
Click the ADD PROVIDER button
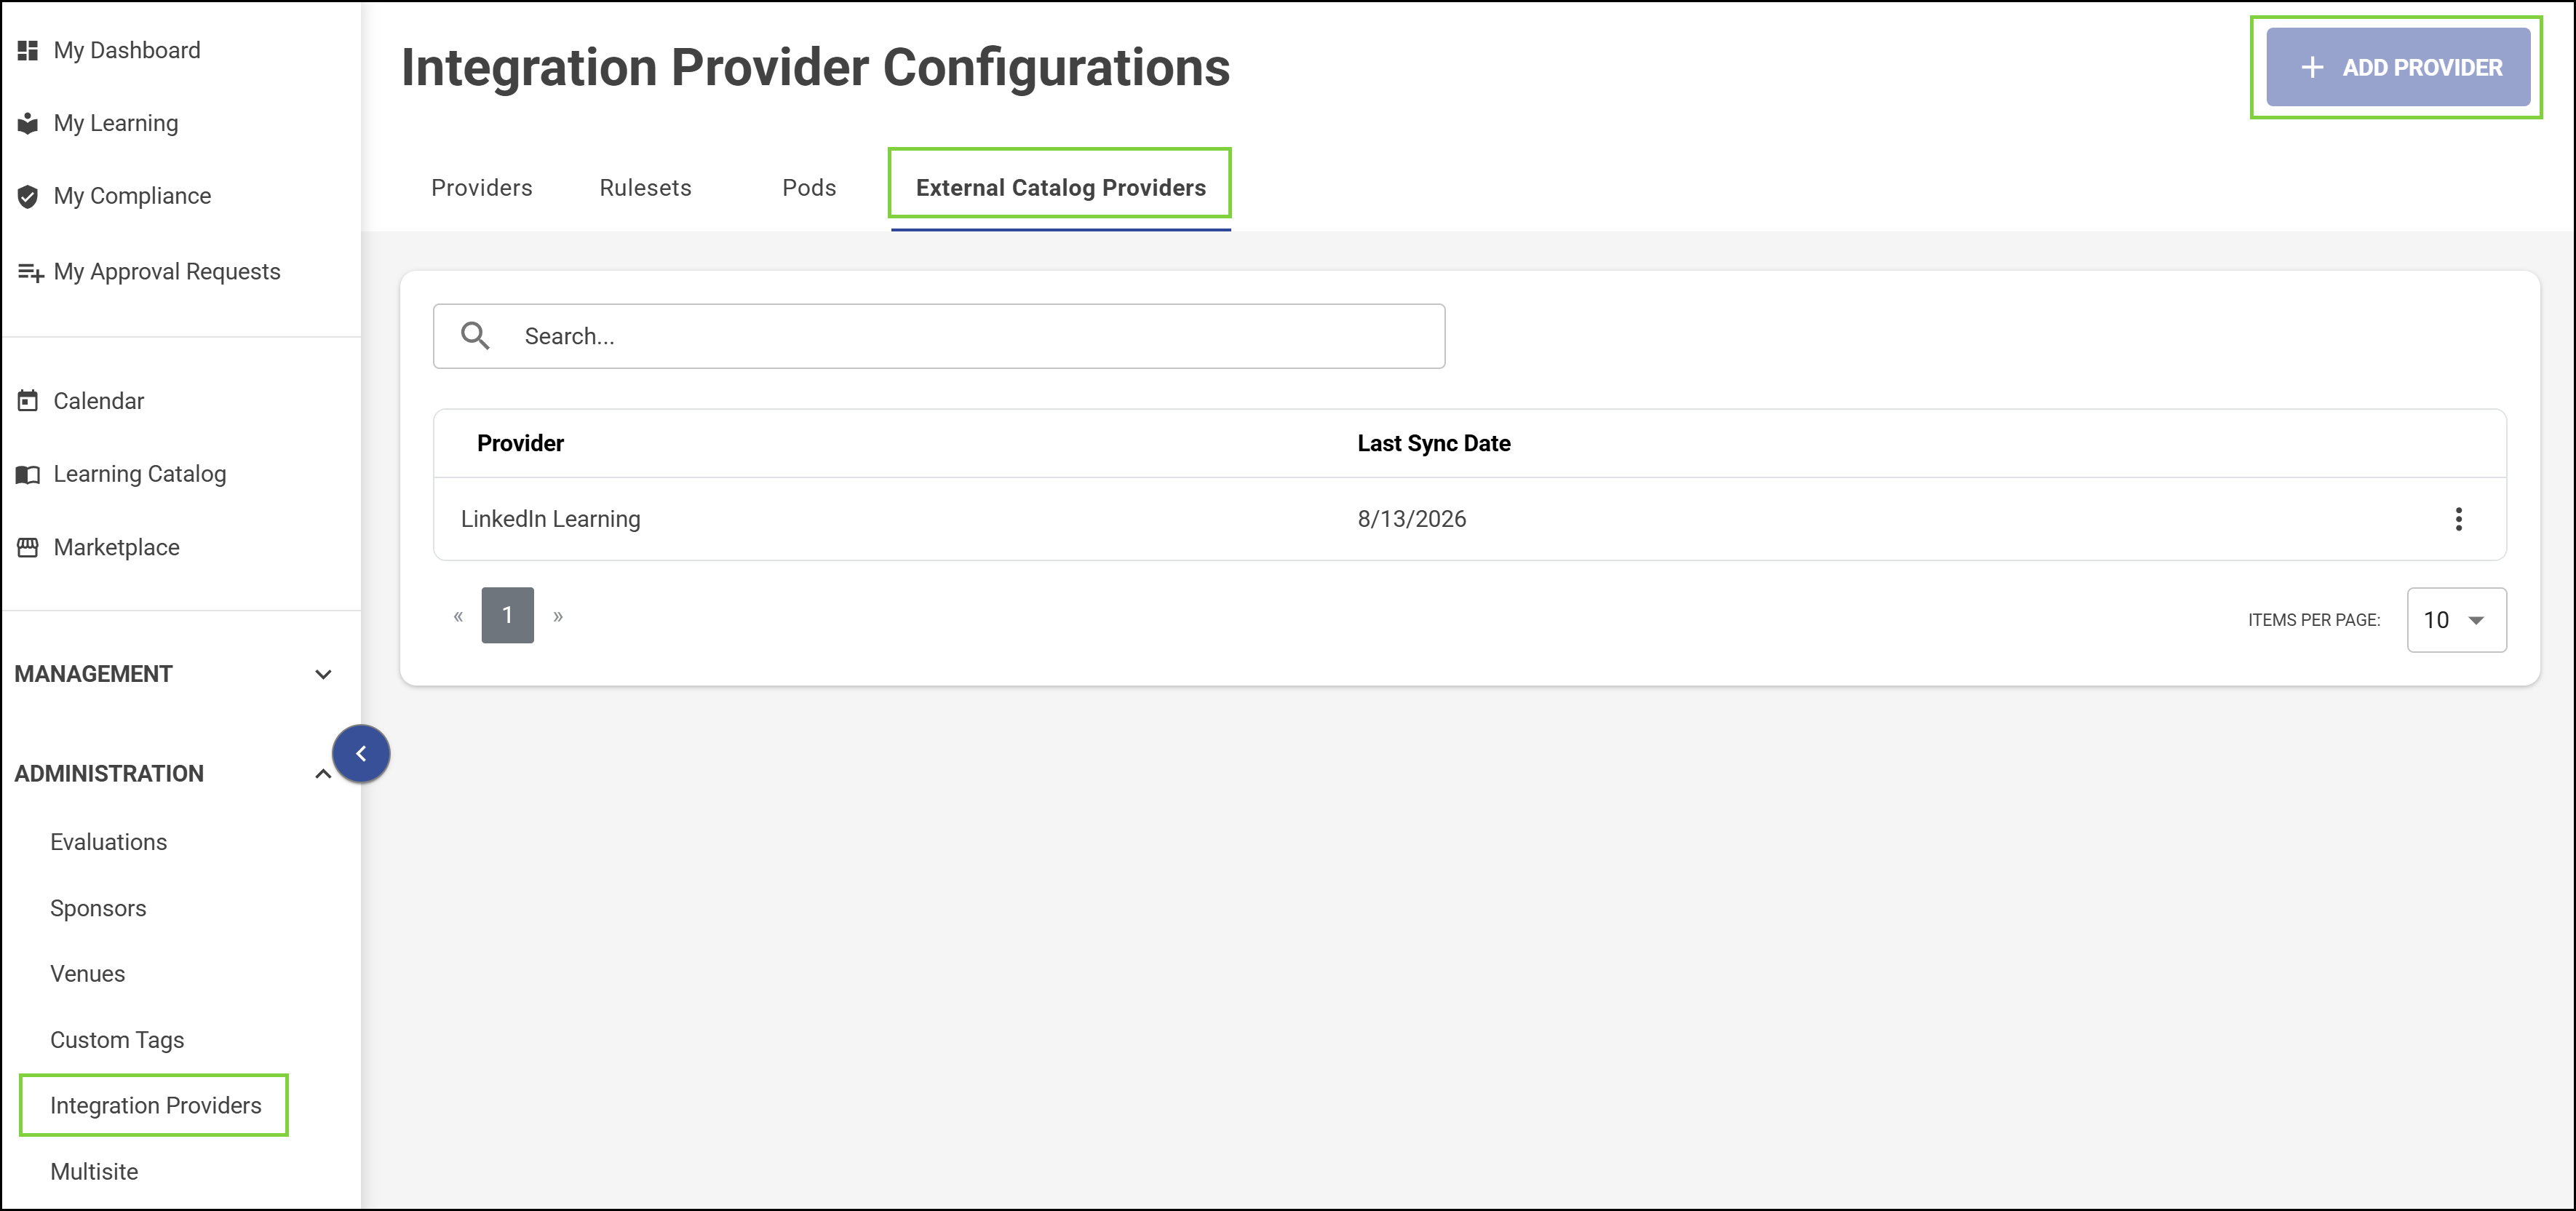pos(2398,67)
